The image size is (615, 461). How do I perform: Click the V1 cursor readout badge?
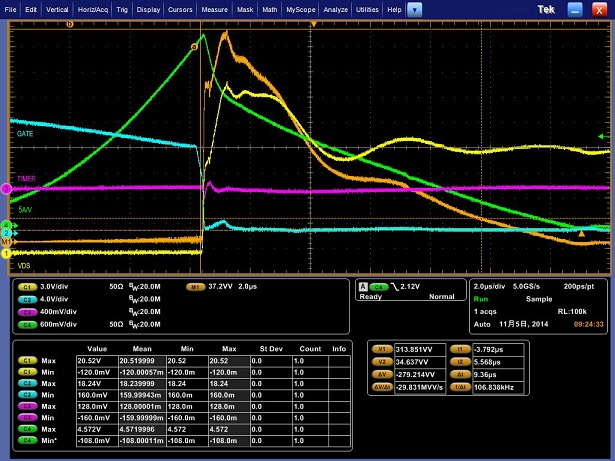[x=382, y=349]
